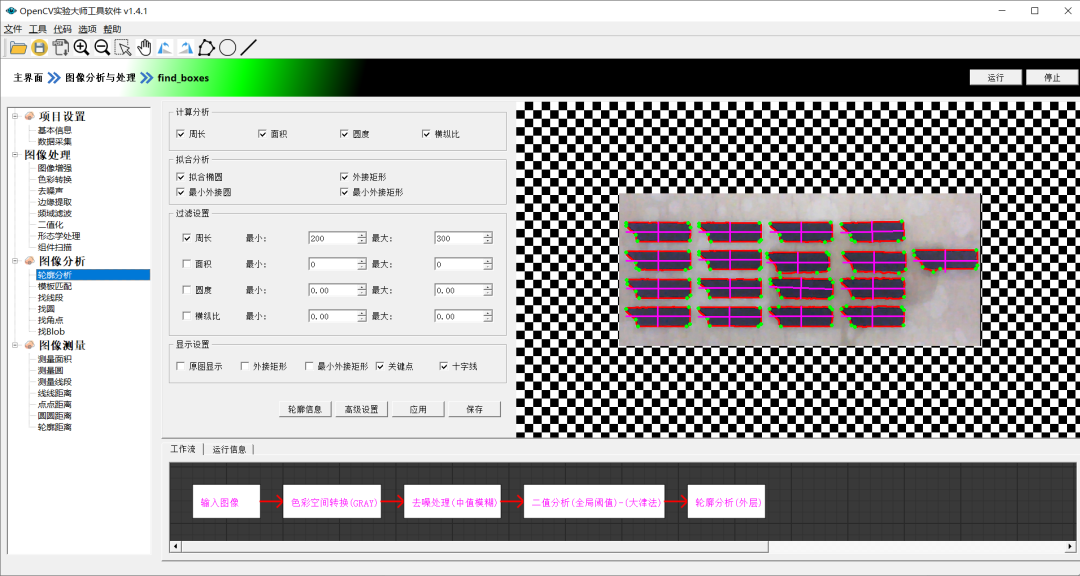This screenshot has width=1080, height=576.
Task: Uncheck 最小外接圆 fitting option
Action: pos(180,192)
